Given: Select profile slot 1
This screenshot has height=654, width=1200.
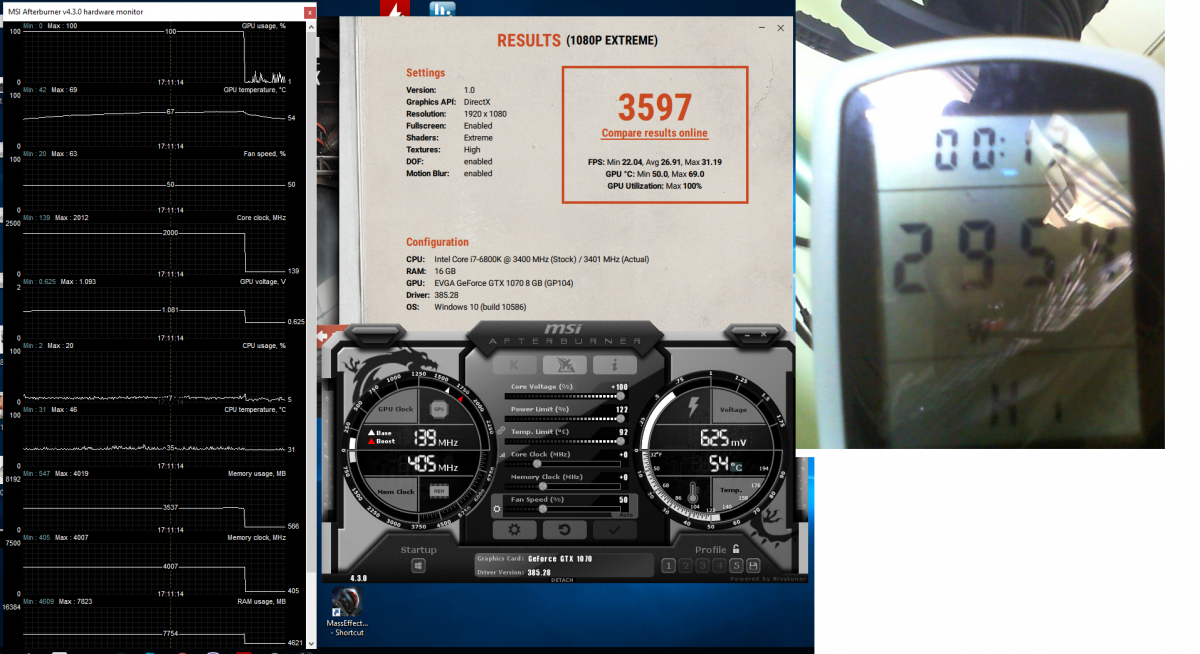Looking at the screenshot, I should click(x=668, y=566).
